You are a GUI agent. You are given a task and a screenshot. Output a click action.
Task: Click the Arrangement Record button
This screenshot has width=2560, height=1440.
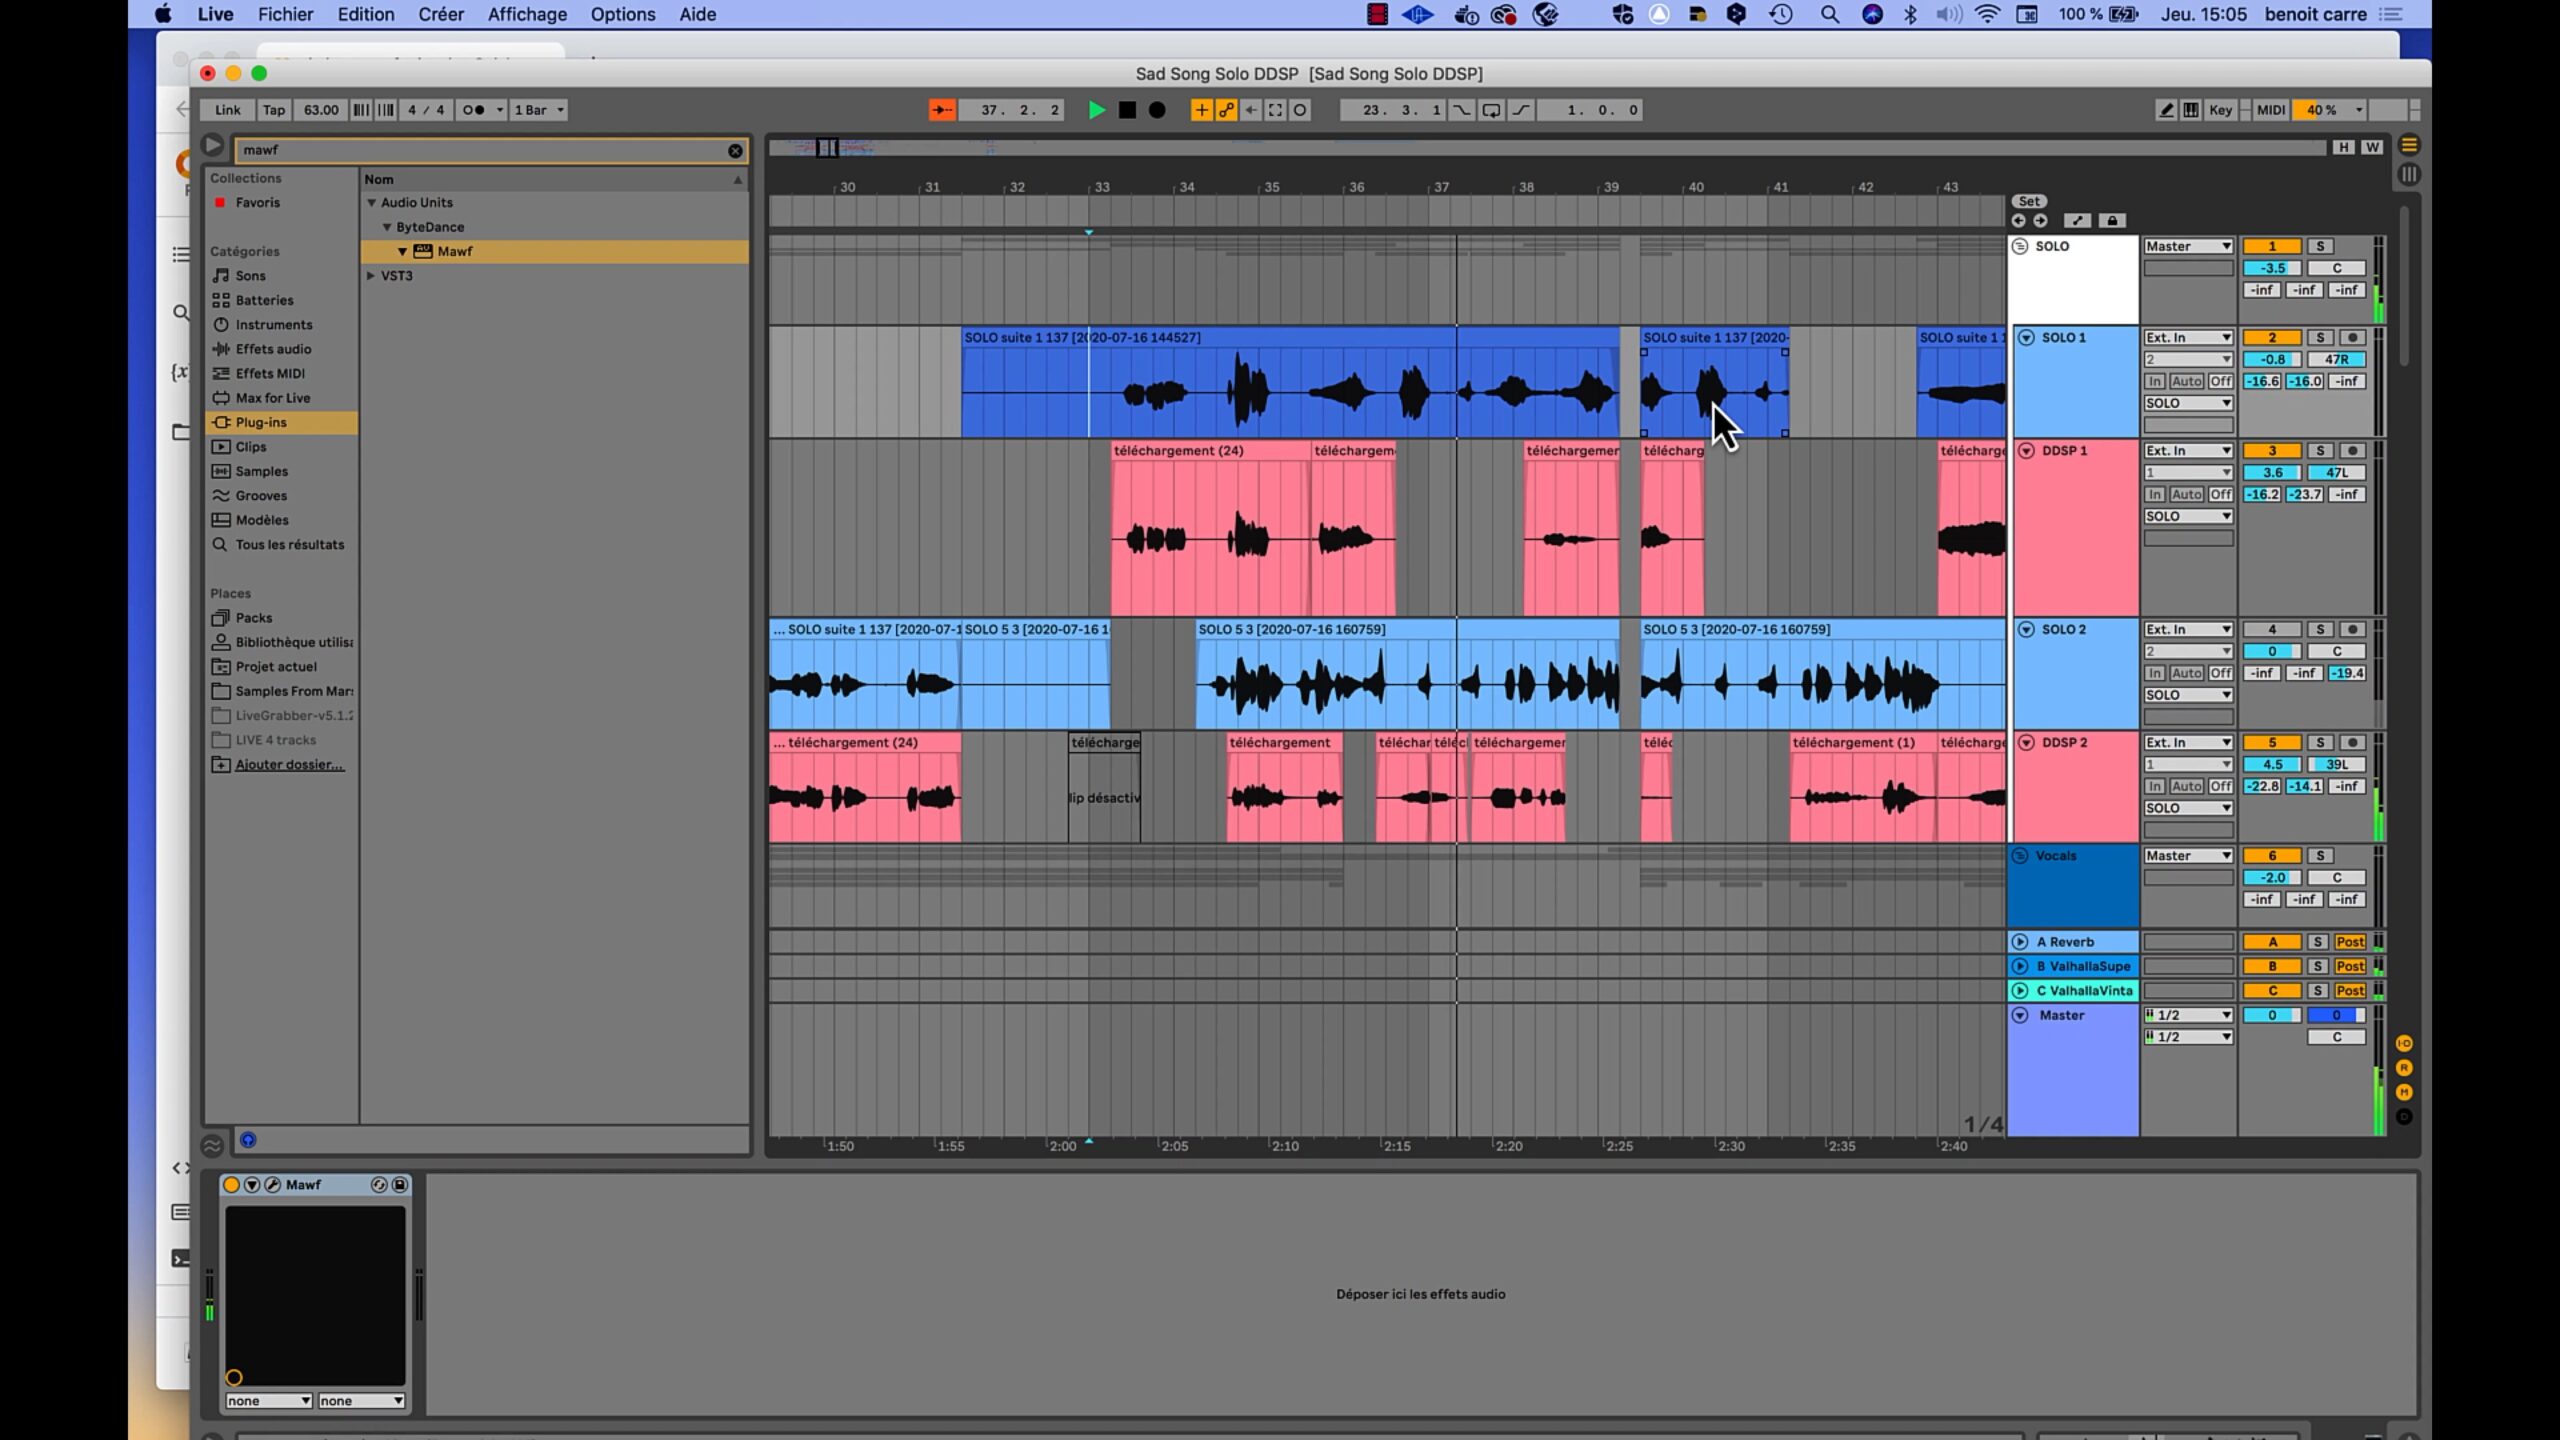tap(1157, 110)
